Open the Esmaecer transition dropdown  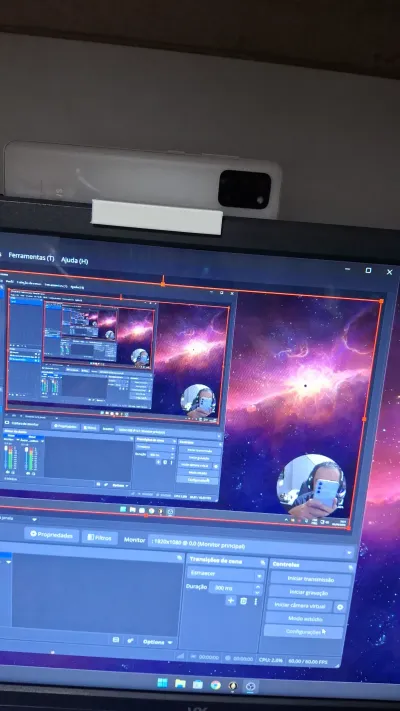(x=225, y=574)
